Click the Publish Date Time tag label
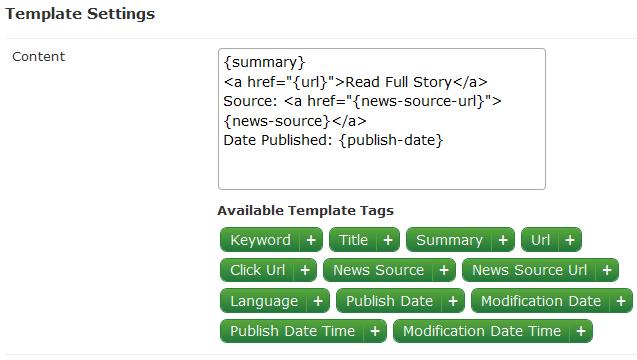Viewport: 637px width, 360px height. pos(292,331)
